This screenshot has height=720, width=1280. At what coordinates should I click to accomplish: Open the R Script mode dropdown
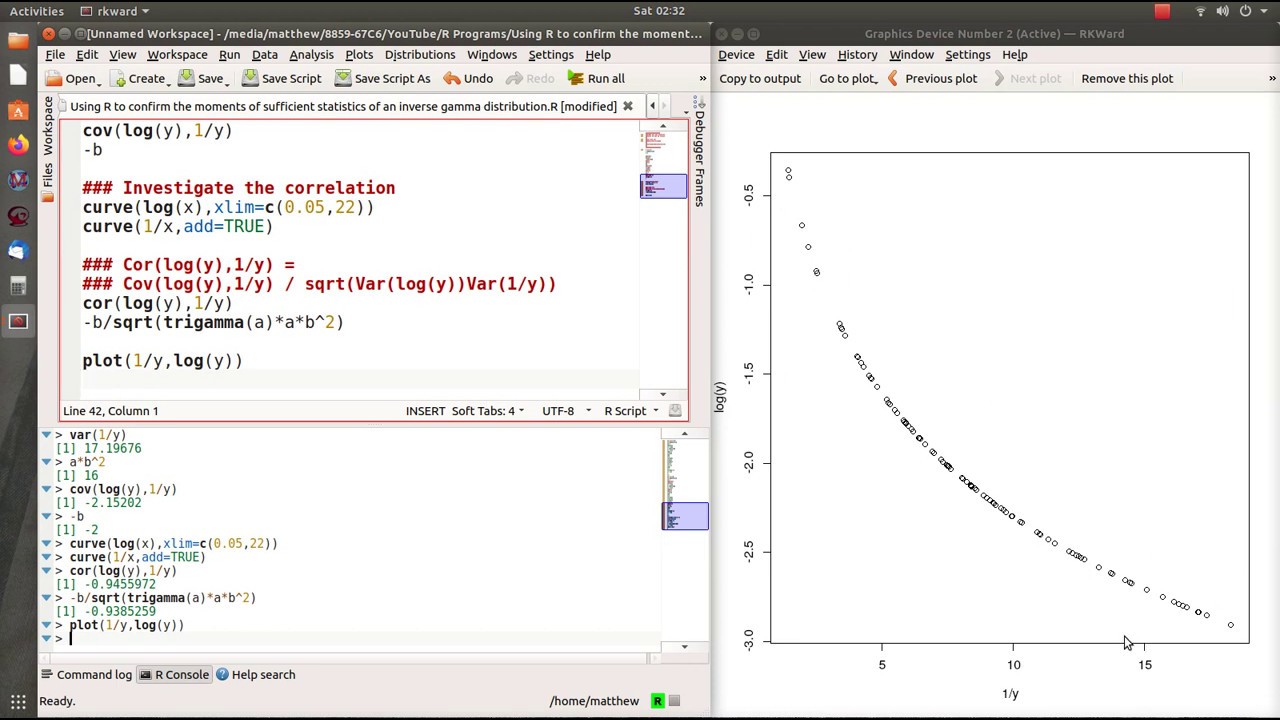632,411
